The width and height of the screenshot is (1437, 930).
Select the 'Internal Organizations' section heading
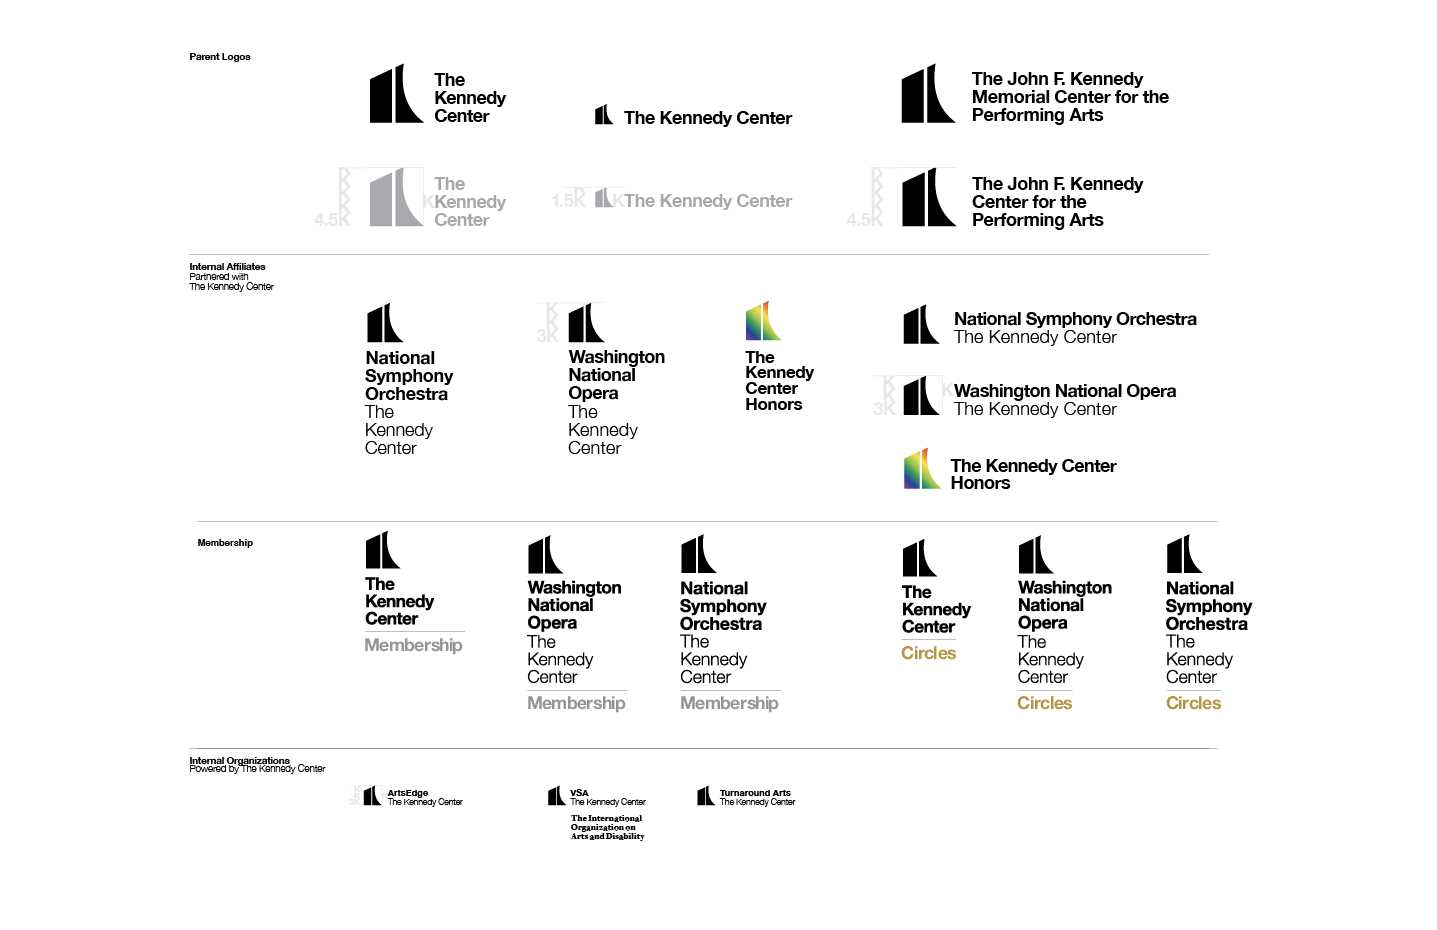pos(239,760)
